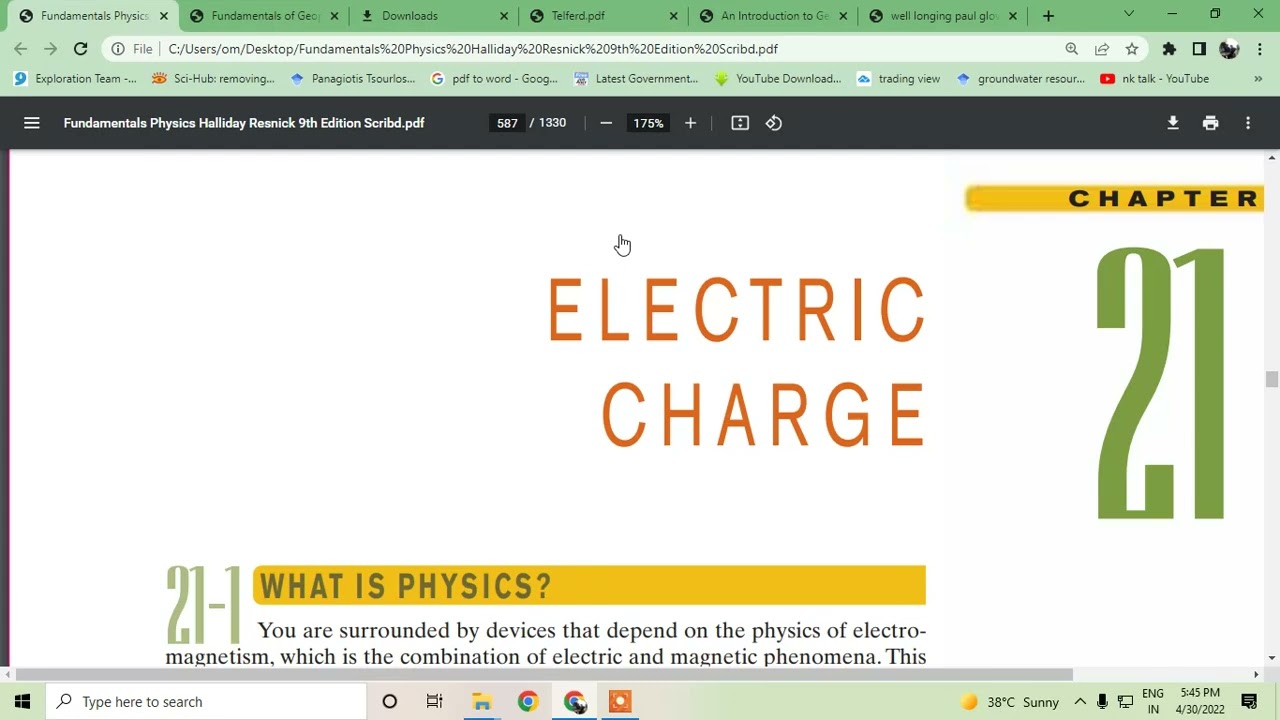This screenshot has height=720, width=1280.
Task: Open the notification center icon
Action: click(x=1249, y=701)
